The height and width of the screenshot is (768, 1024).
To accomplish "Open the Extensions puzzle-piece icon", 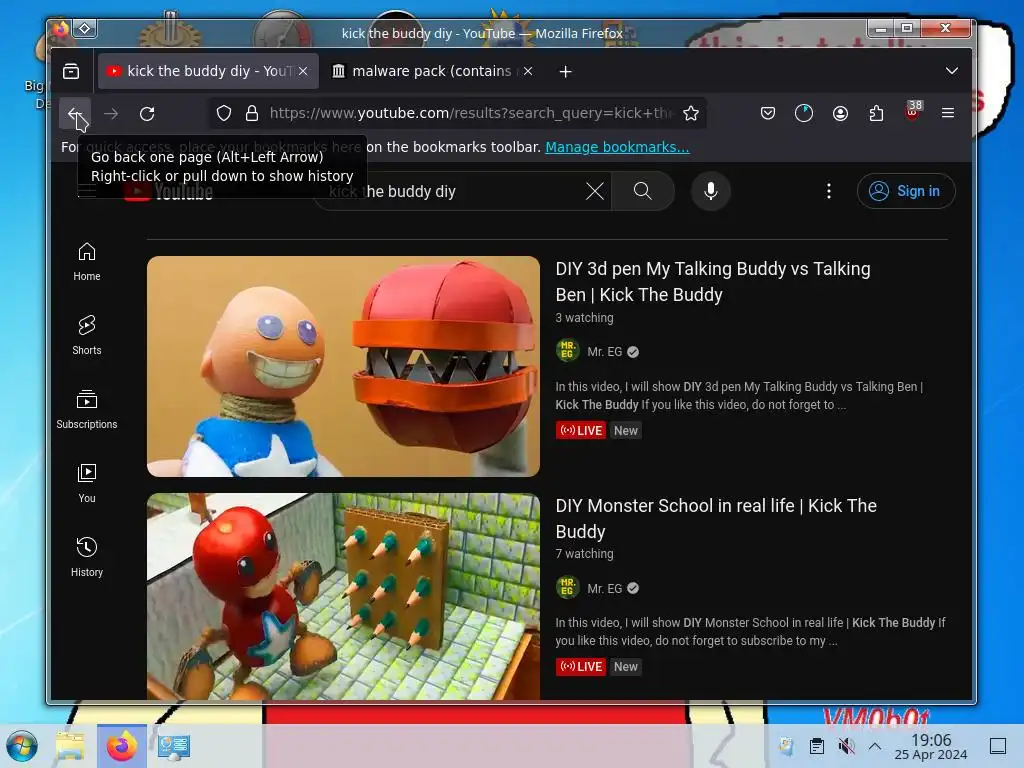I will pos(876,114).
